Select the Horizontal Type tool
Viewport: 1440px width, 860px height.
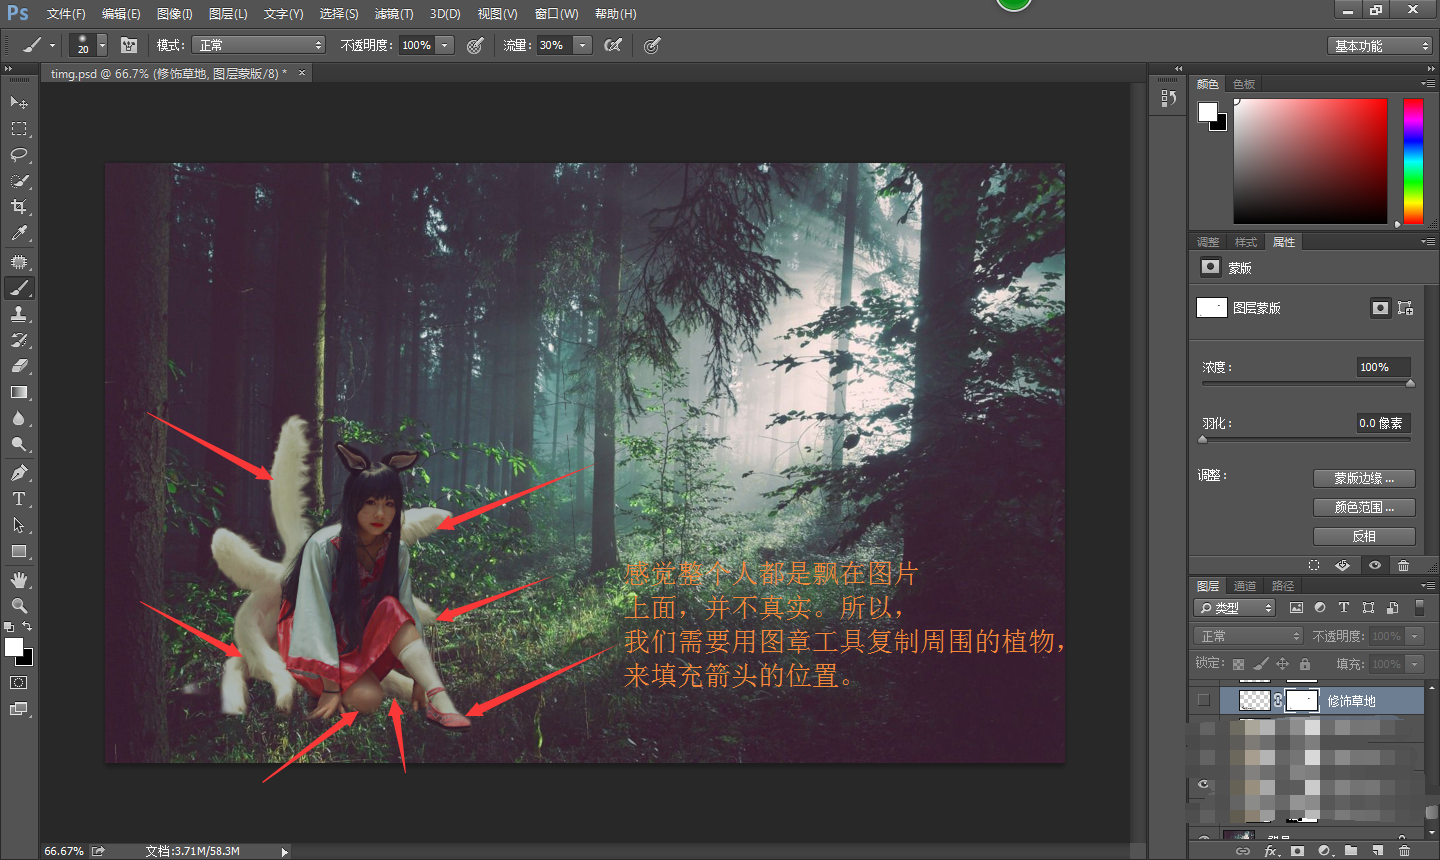click(19, 499)
